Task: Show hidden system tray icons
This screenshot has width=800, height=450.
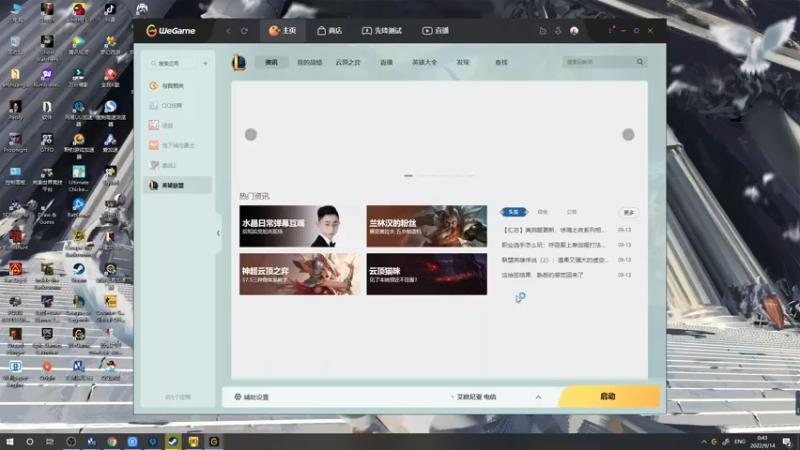Action: tap(704, 441)
